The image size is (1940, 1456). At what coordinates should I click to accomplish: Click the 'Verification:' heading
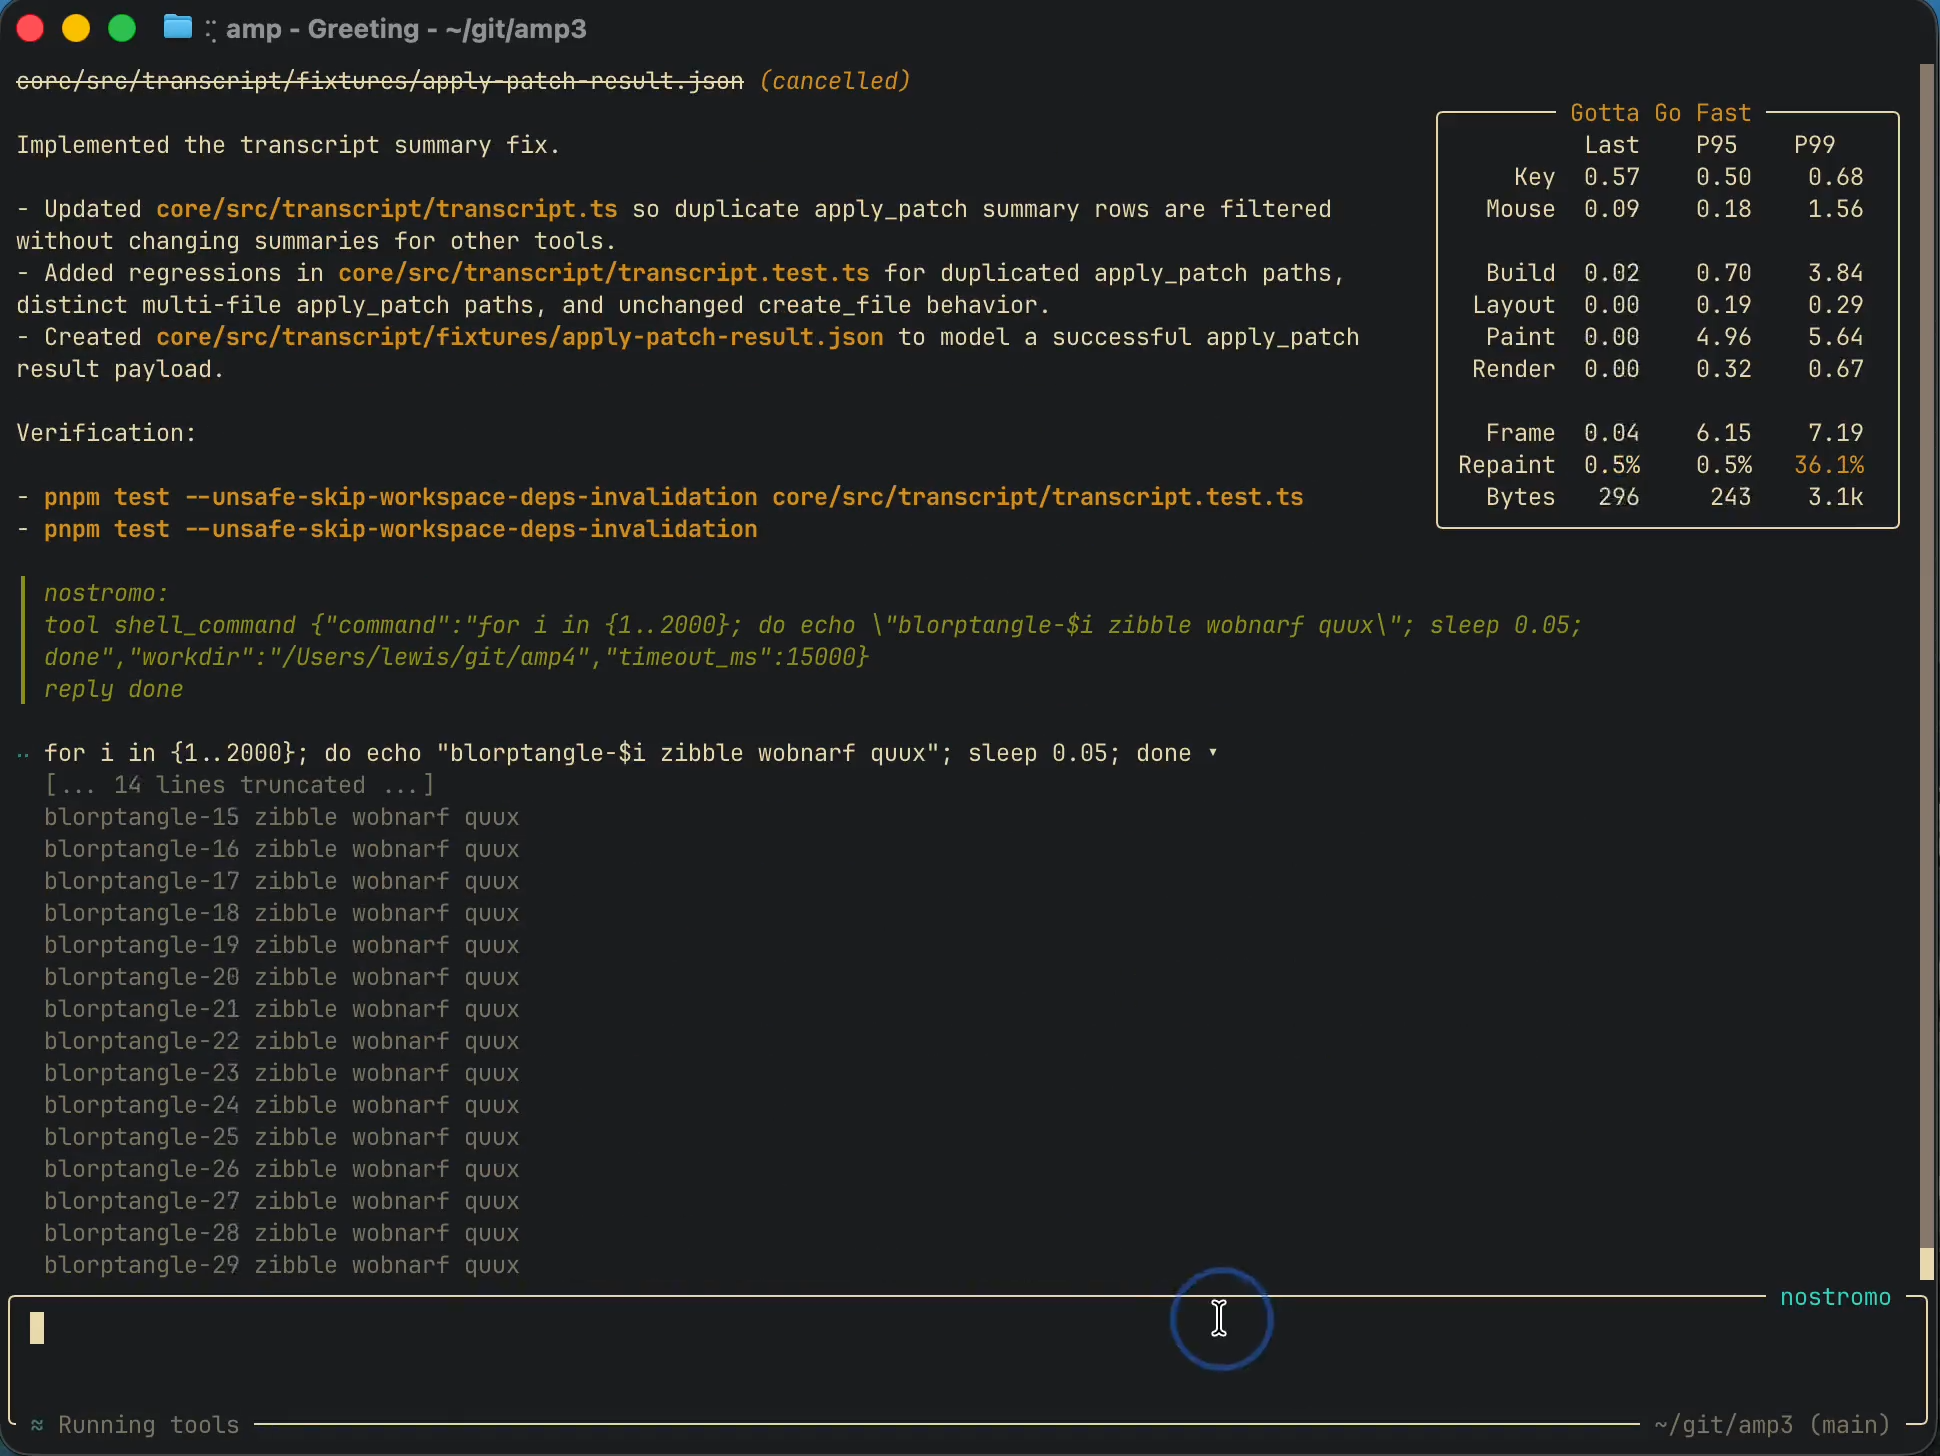(x=106, y=433)
